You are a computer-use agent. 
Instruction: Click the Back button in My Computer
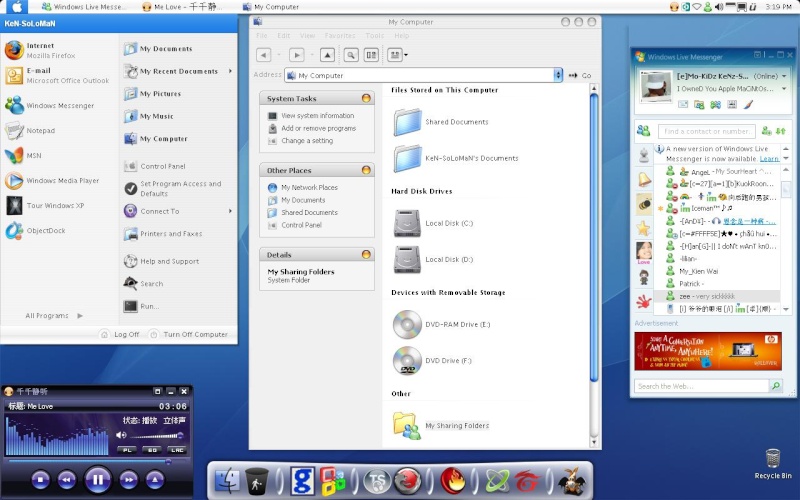pyautogui.click(x=263, y=55)
